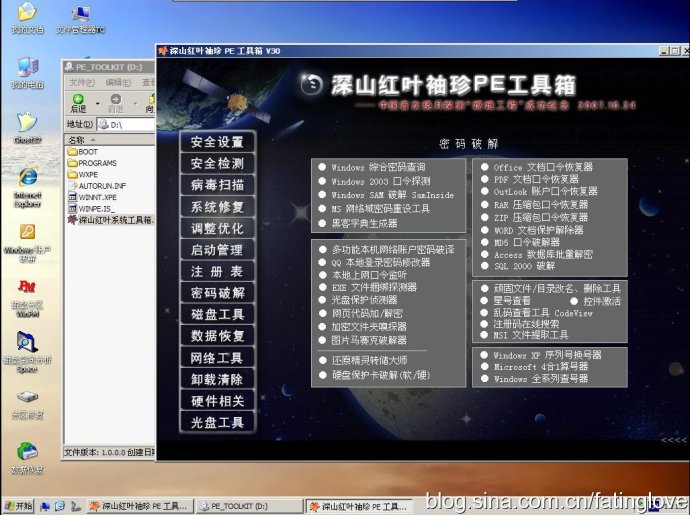Select Windows XP 序列号换号器 option
Viewport: 690px width, 515px height.
[x=541, y=355]
